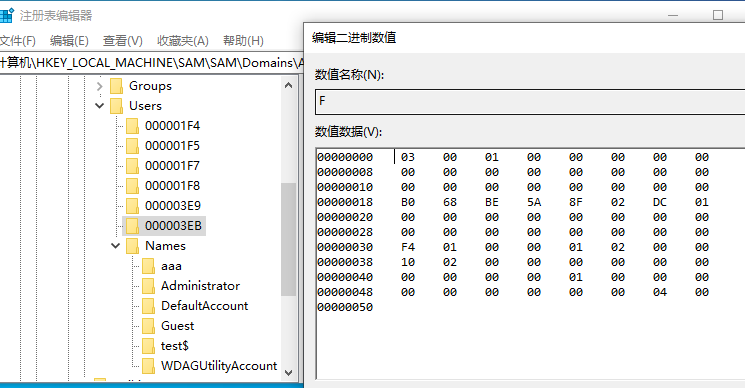Select the DefaultAccount name key
This screenshot has width=745, height=388.
tap(205, 306)
